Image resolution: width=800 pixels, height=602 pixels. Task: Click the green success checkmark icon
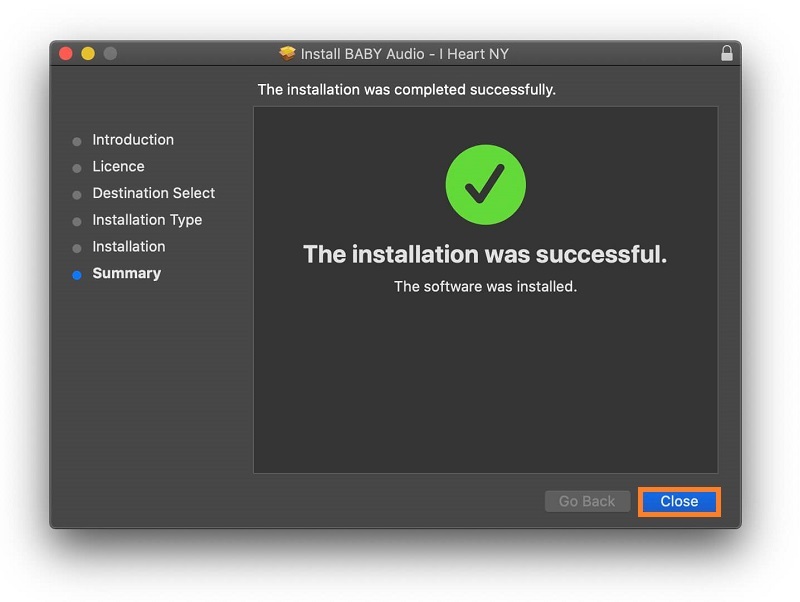pos(485,184)
